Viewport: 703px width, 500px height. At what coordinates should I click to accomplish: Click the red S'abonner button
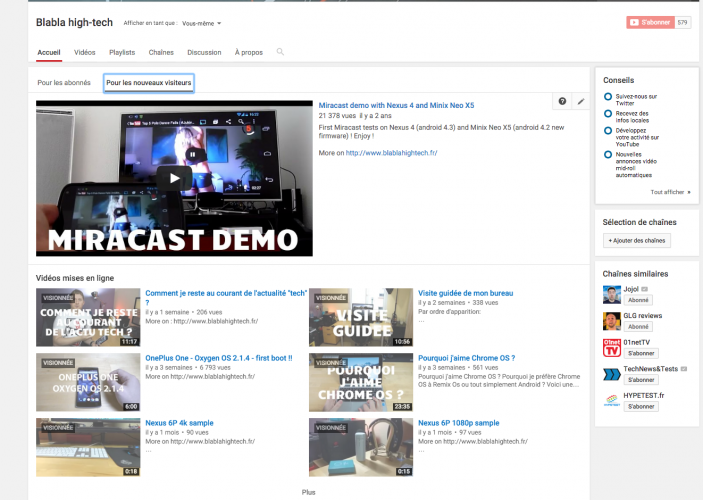pyautogui.click(x=651, y=22)
